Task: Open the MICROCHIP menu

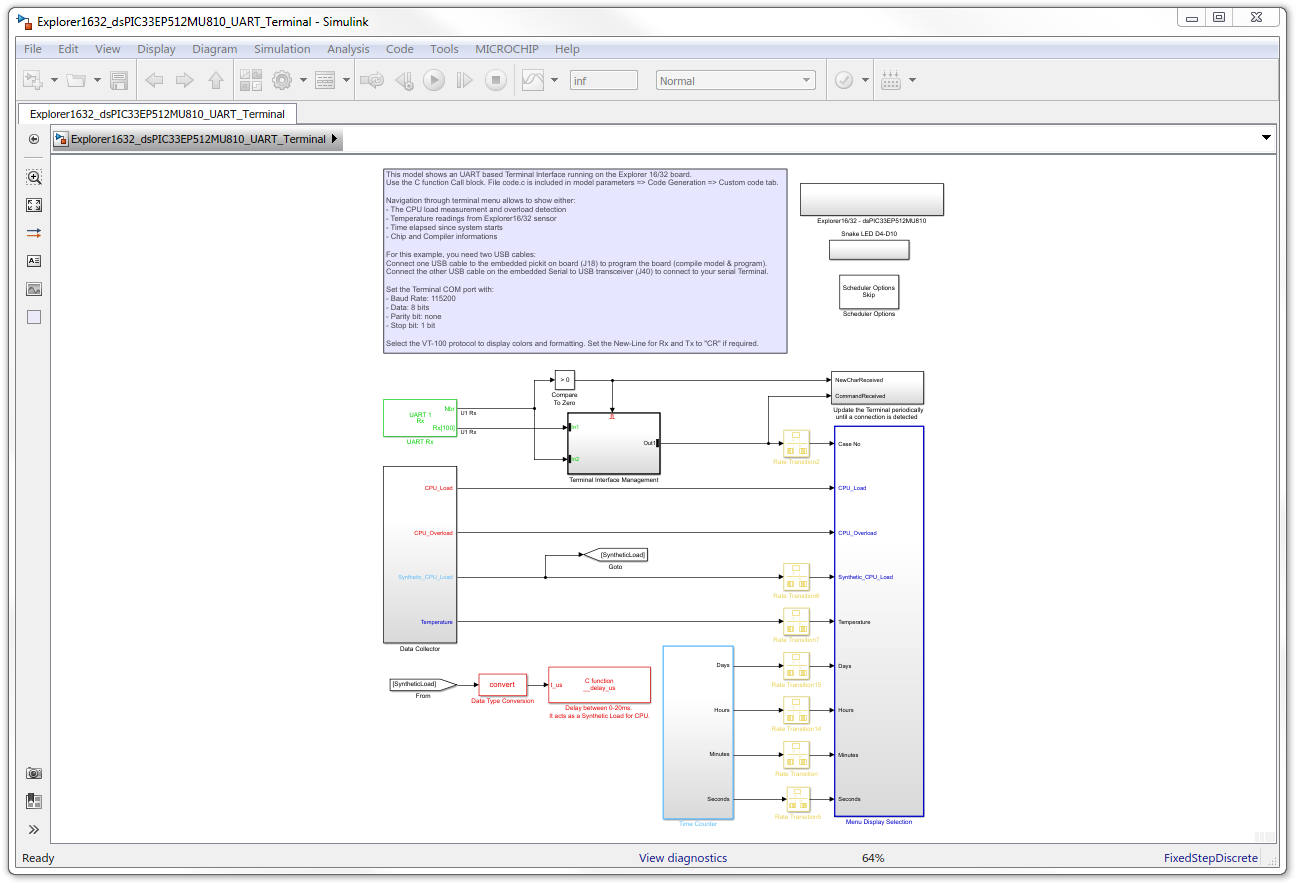Action: 507,49
